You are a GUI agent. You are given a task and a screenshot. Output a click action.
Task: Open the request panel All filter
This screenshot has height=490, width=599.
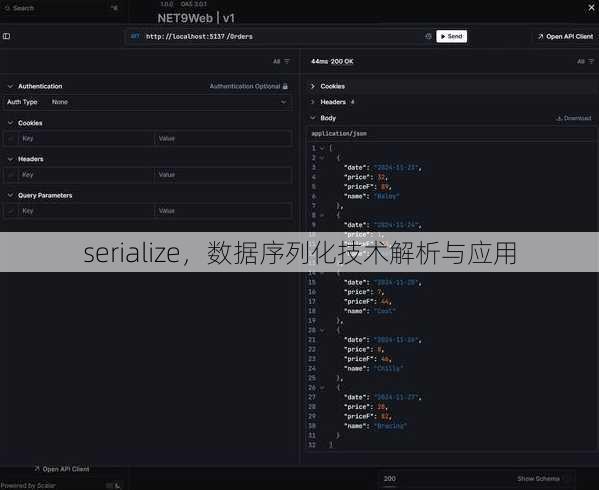(x=281, y=61)
